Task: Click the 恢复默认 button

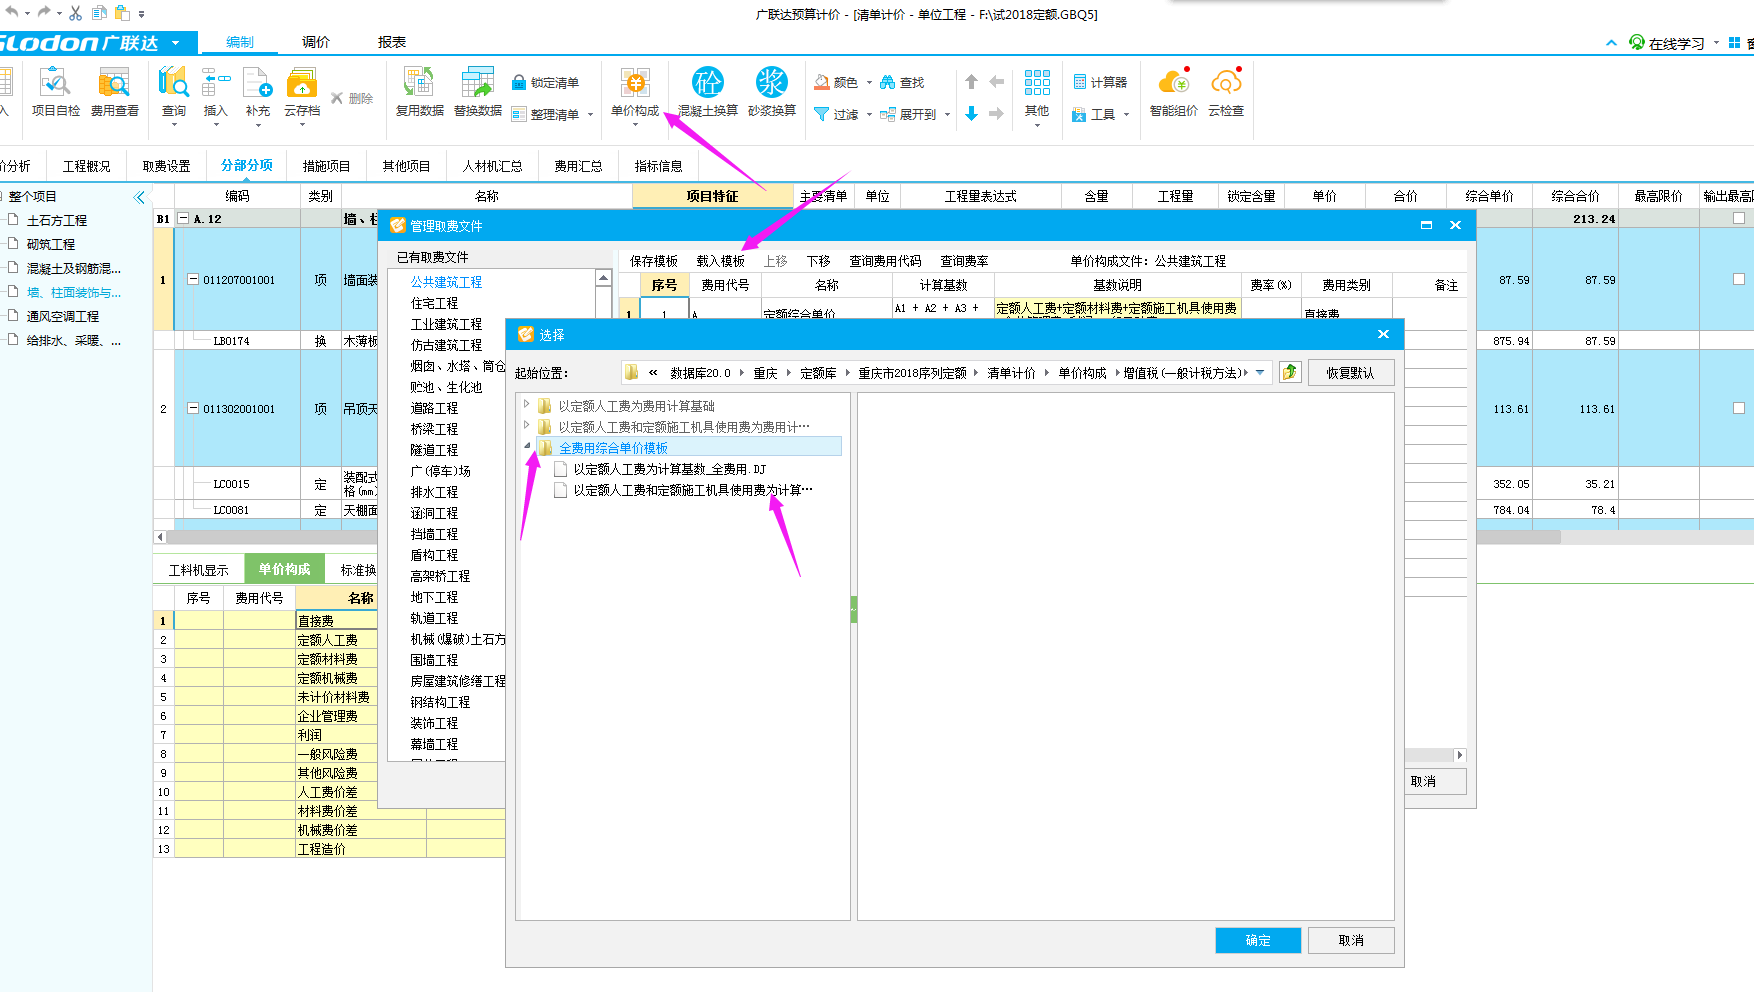Action: 1351,372
